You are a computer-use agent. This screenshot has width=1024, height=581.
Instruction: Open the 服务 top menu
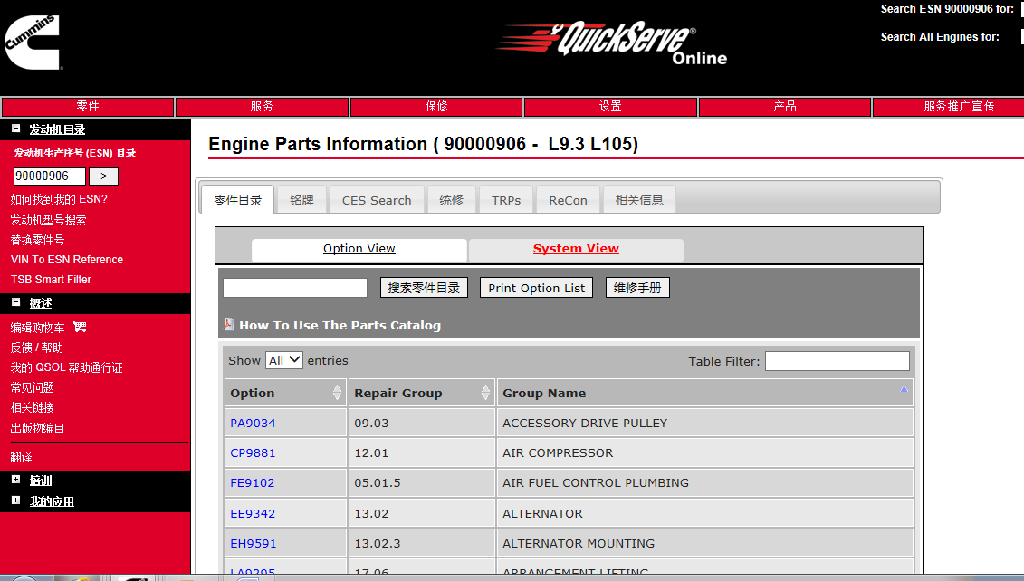(263, 106)
